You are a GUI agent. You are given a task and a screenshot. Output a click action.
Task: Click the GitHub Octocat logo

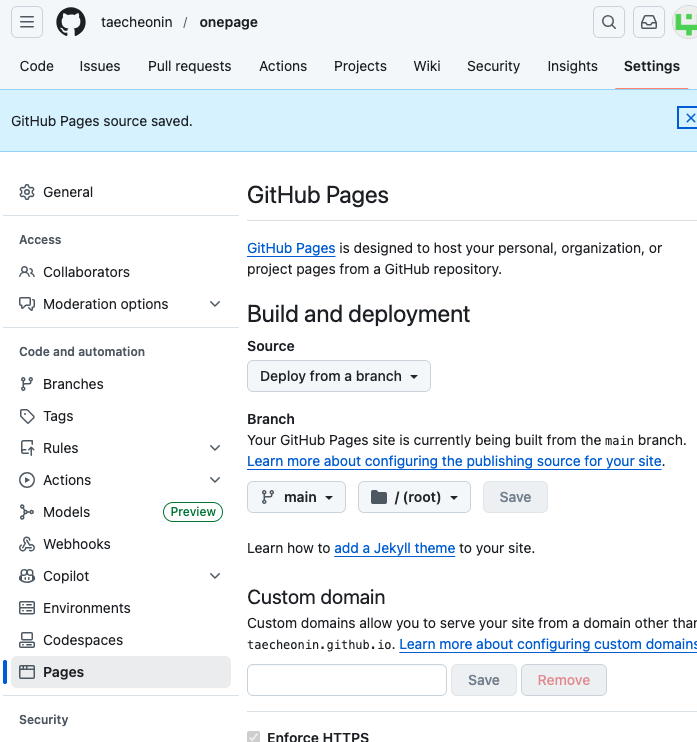click(x=71, y=22)
